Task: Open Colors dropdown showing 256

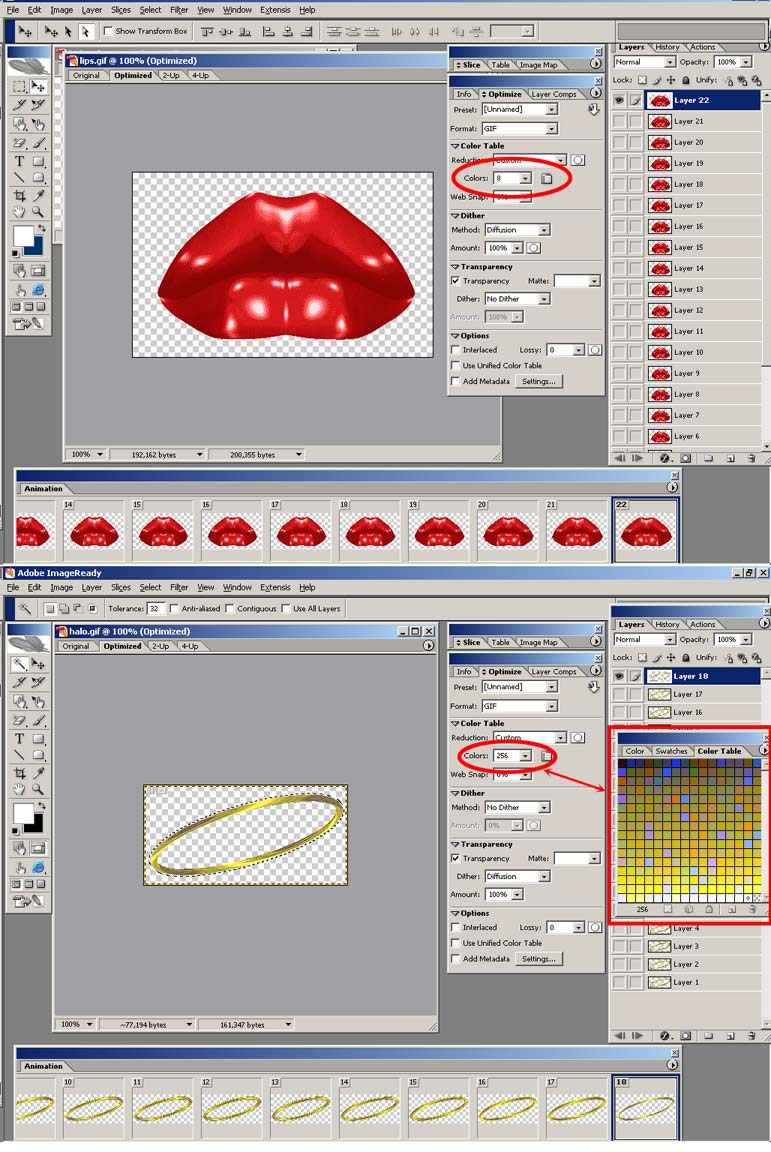Action: [525, 756]
